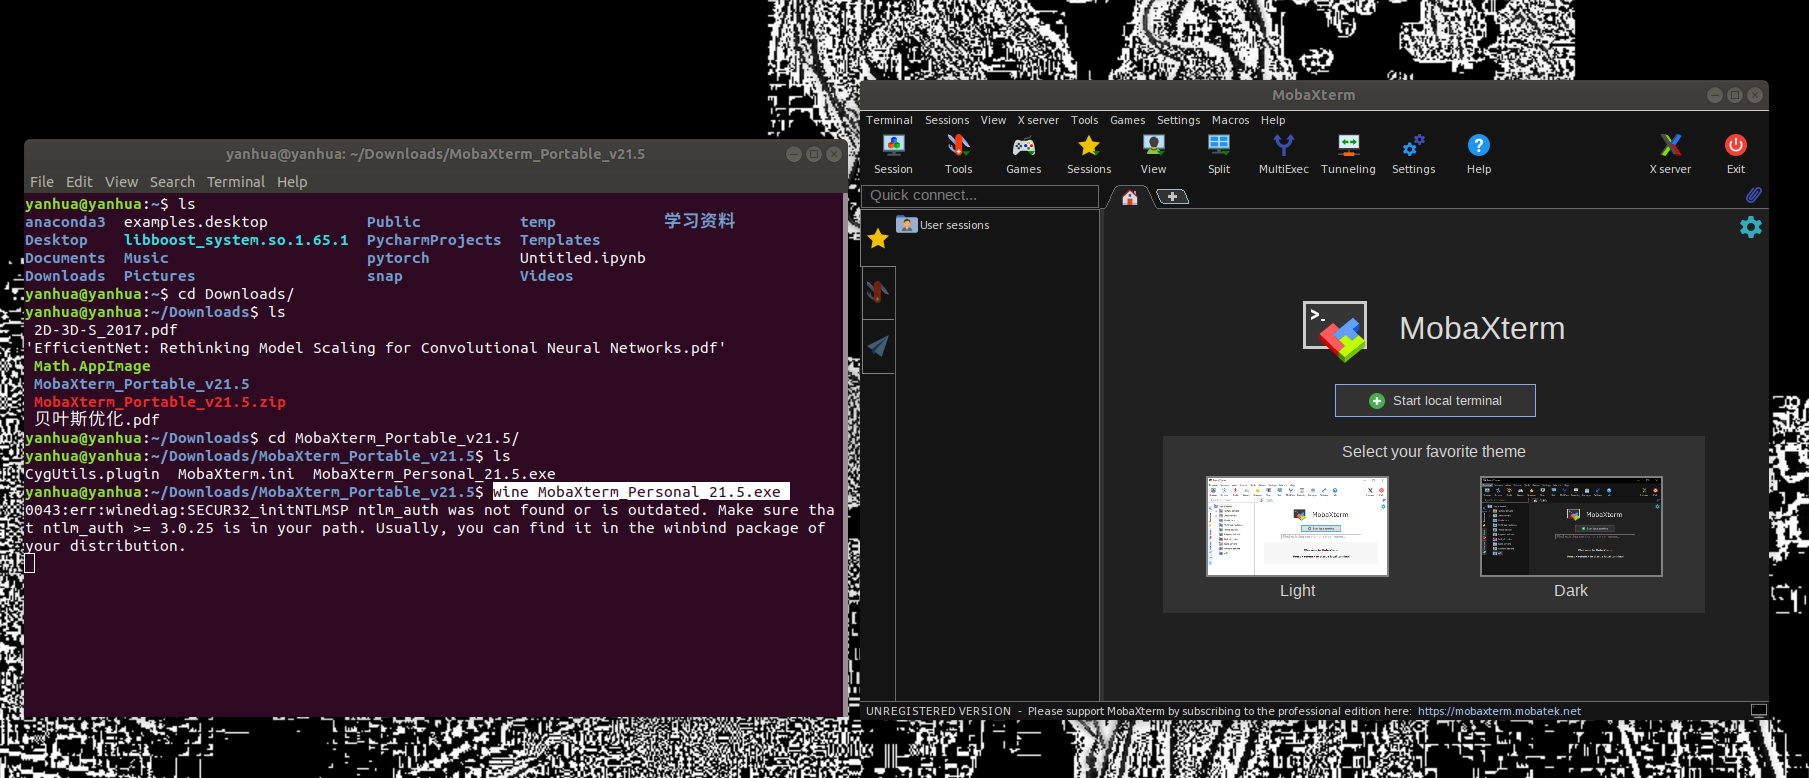Click the anaconda3 directory name in terminal
The height and width of the screenshot is (778, 1809).
click(65, 222)
